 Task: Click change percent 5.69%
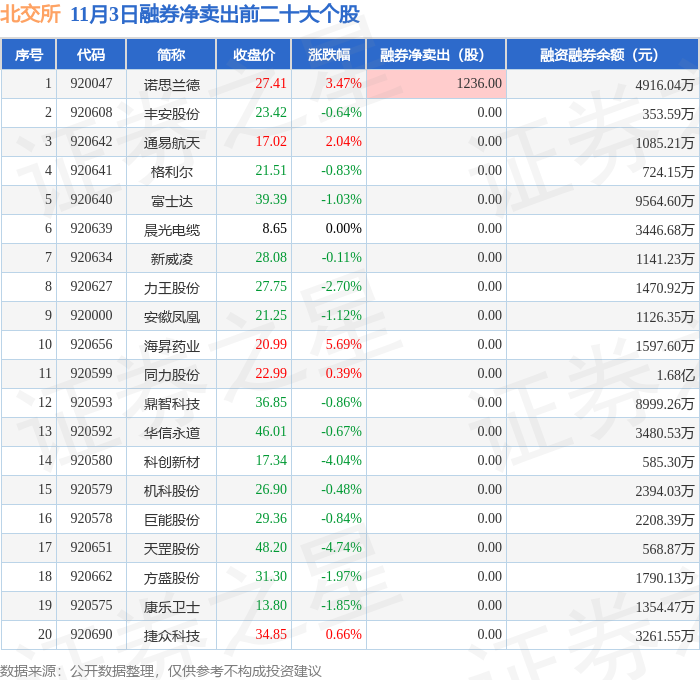[343, 345]
